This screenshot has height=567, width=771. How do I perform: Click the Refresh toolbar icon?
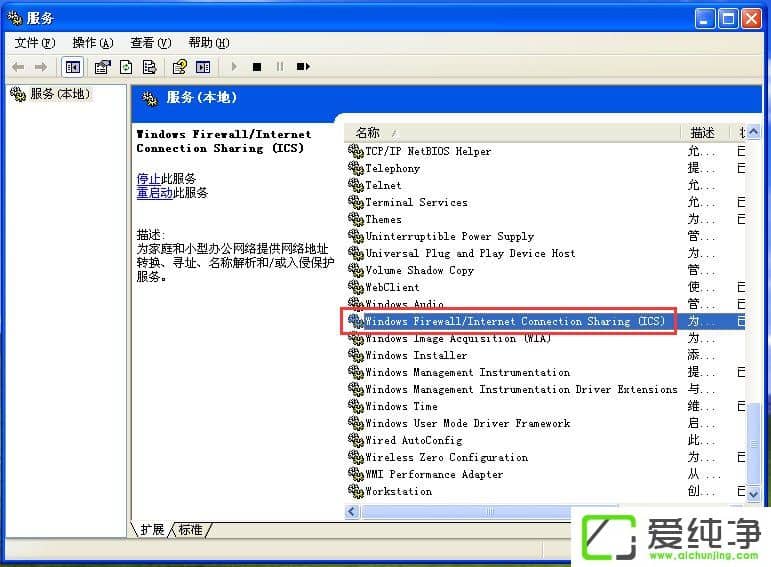click(126, 67)
